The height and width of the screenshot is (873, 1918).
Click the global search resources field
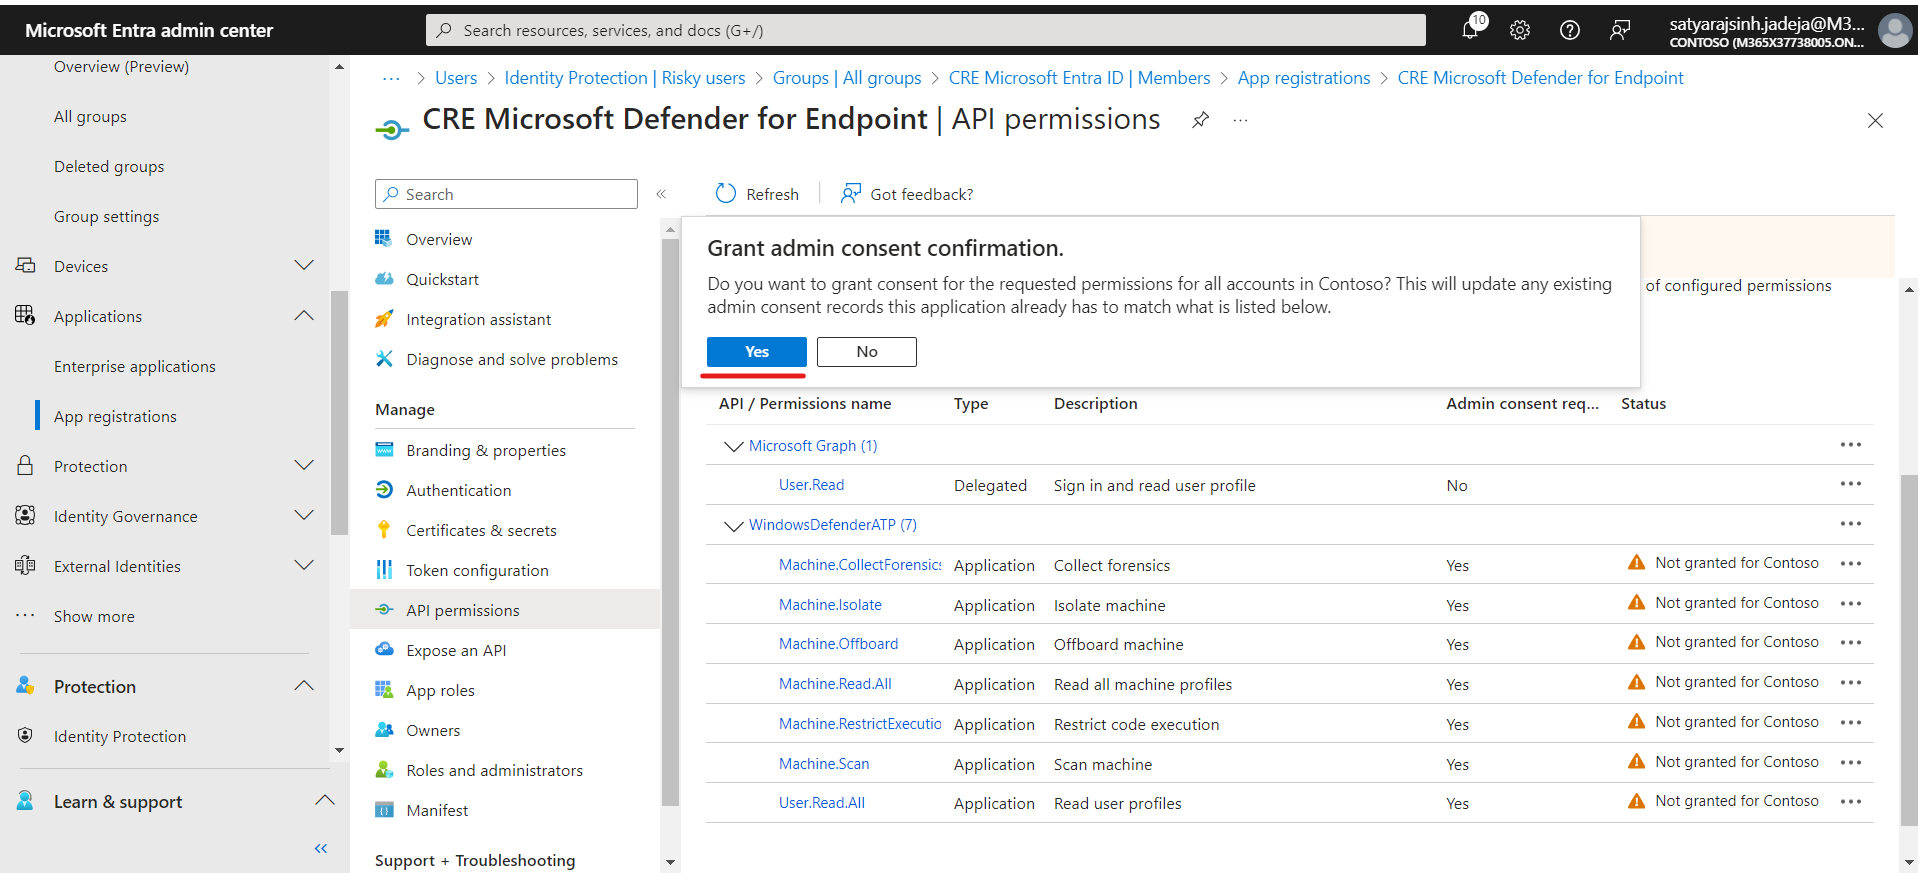[926, 30]
